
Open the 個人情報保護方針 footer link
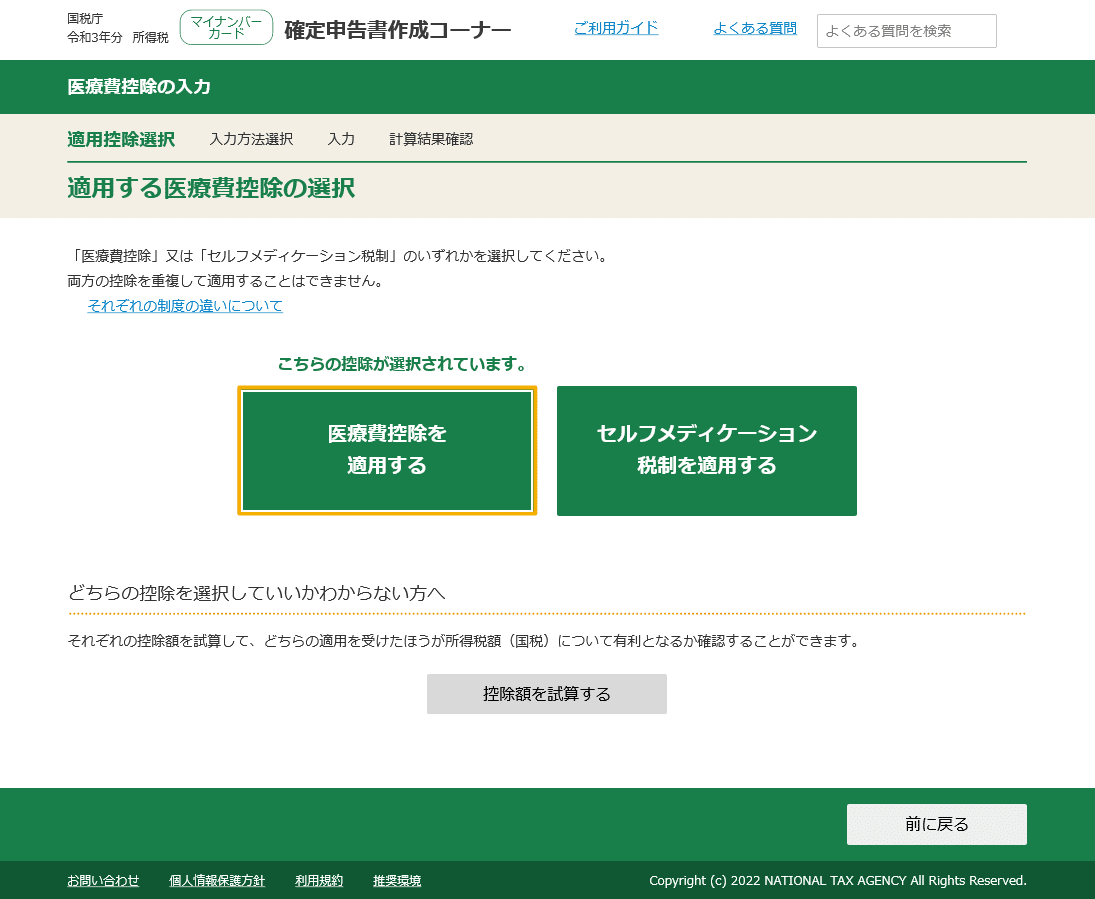218,881
